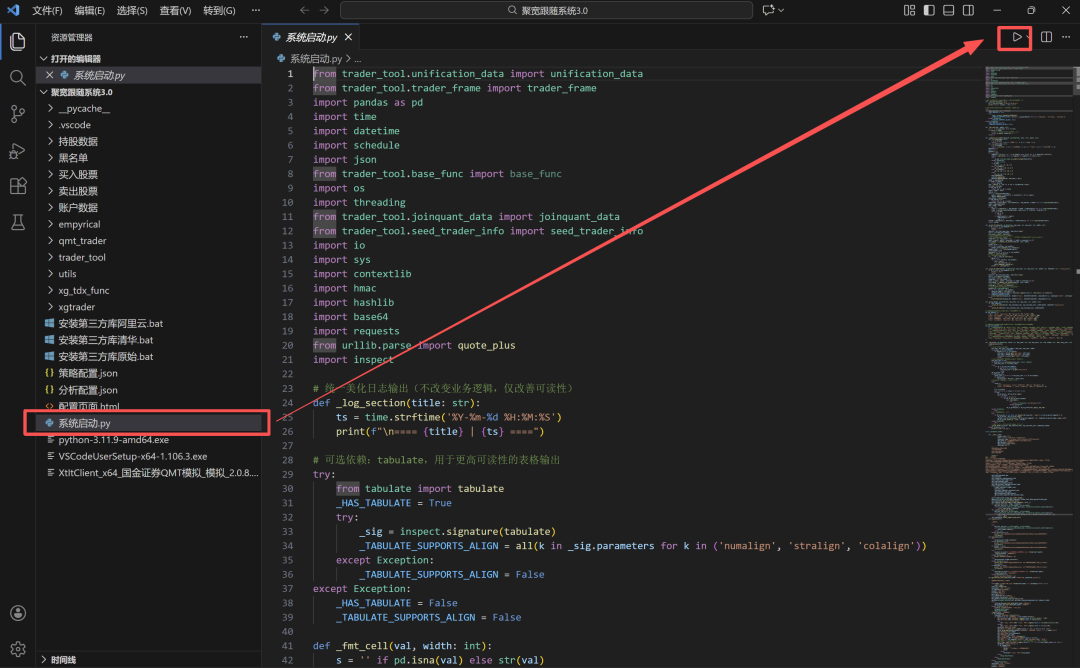The image size is (1080, 668).
Task: Close the 系统启动.py editor tab
Action: [x=349, y=37]
